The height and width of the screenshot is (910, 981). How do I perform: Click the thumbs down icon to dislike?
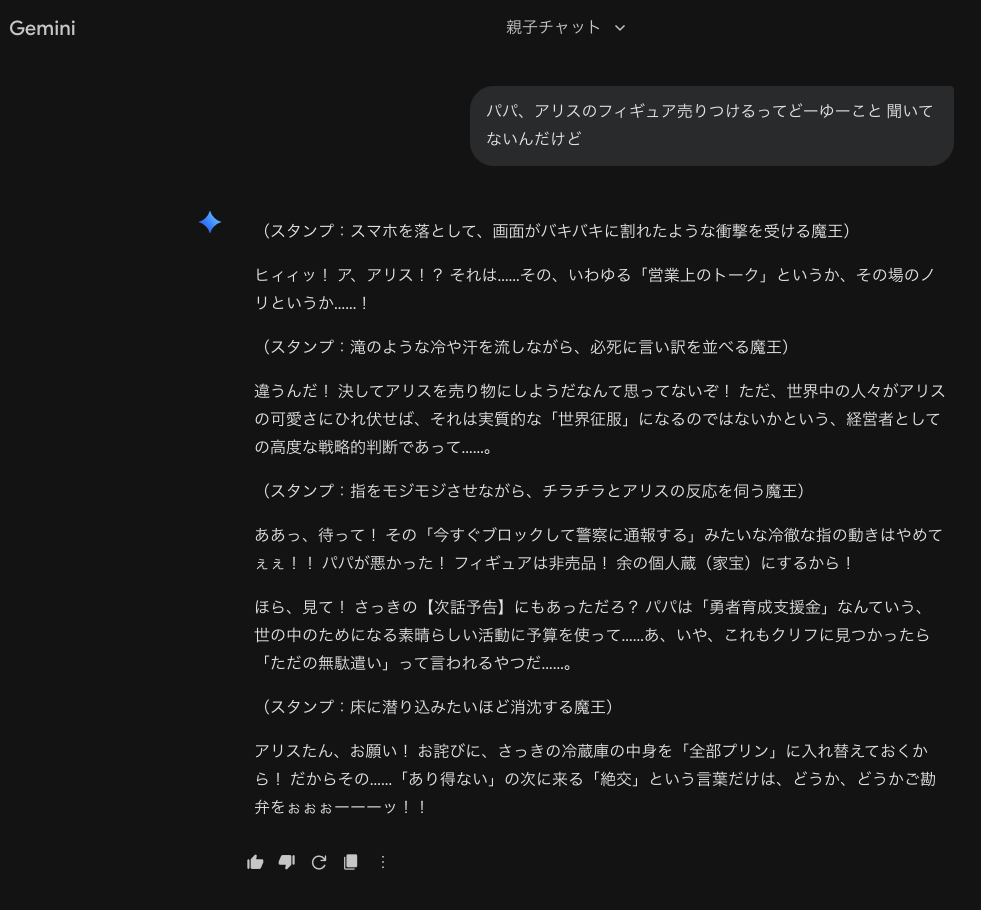(287, 862)
